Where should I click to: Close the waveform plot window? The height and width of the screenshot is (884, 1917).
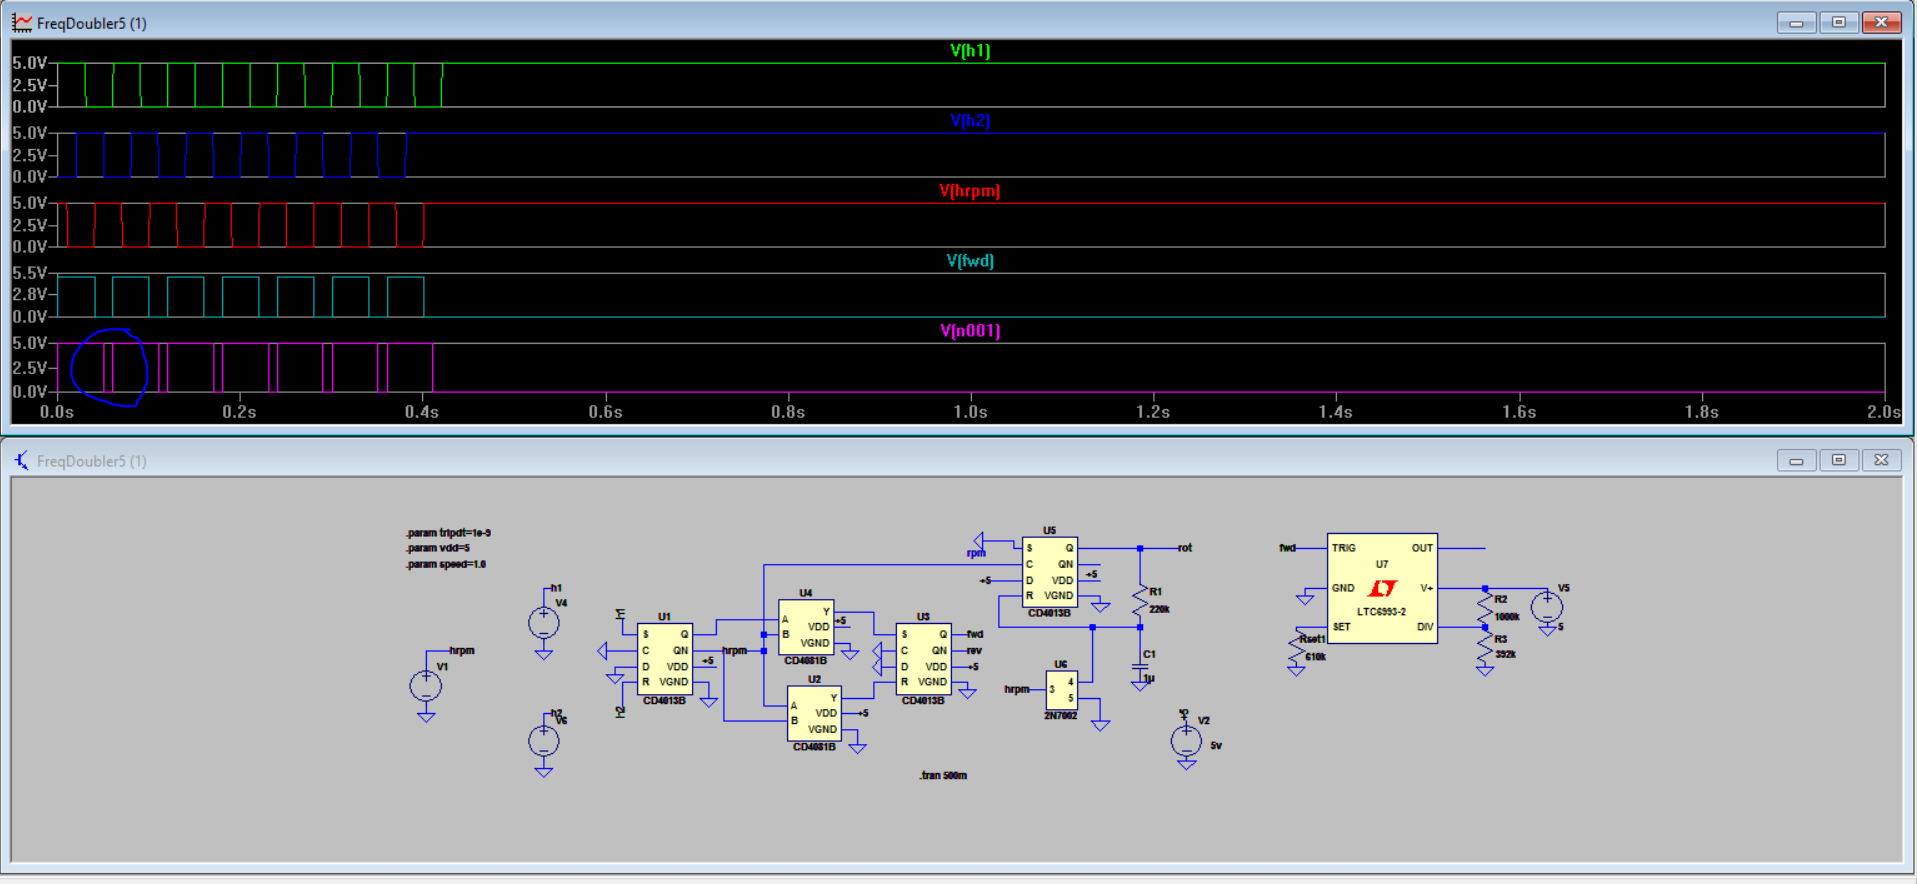1881,22
